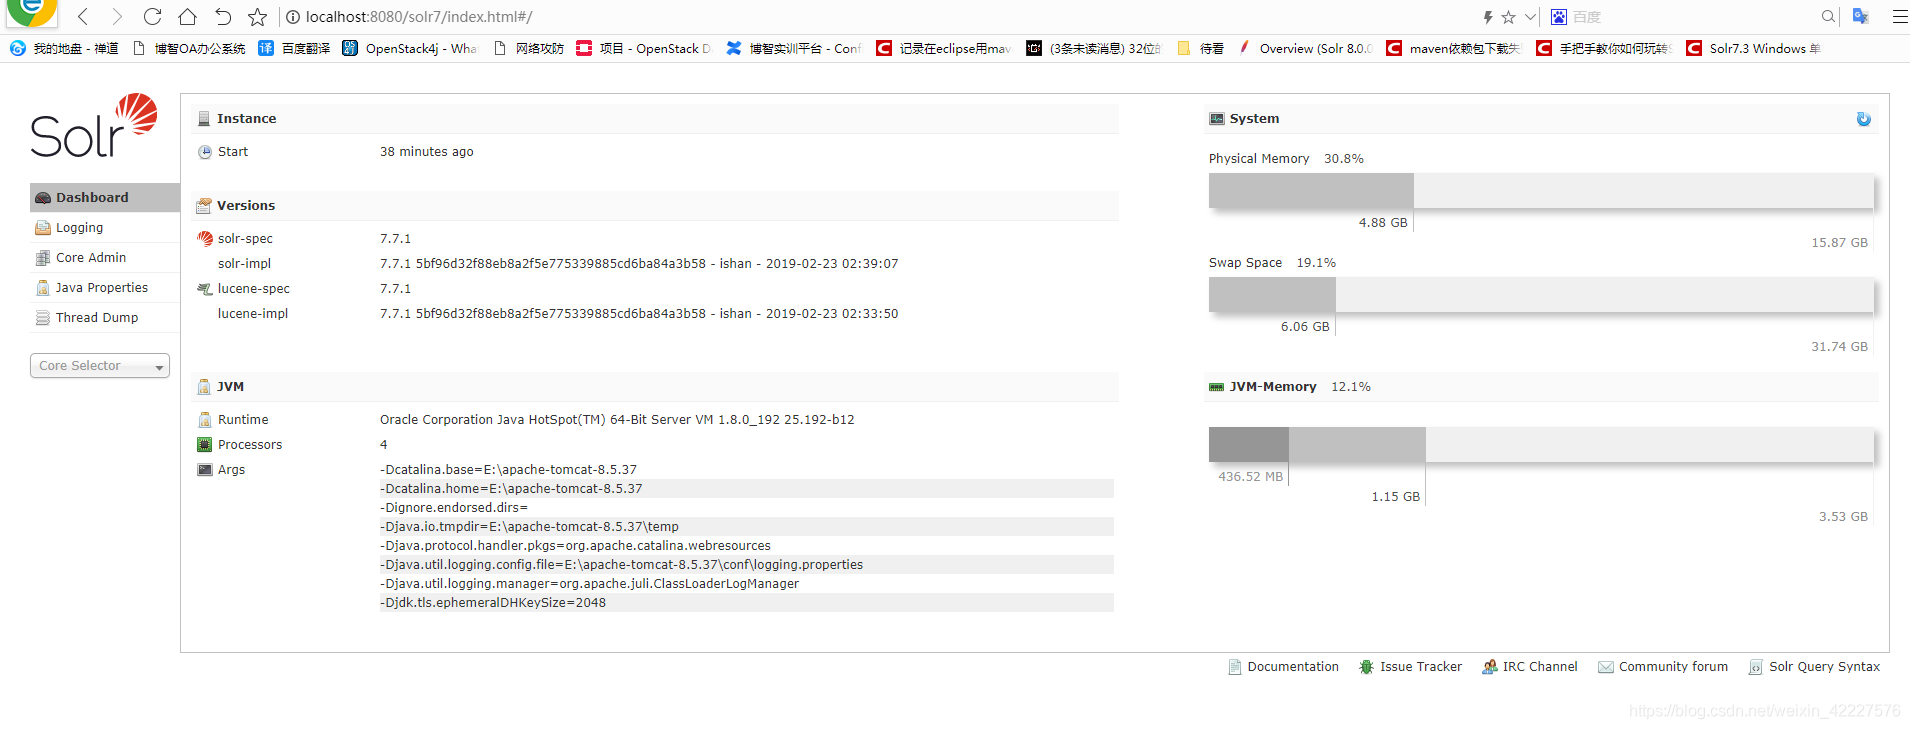Open the browser hamburger menu
The width and height of the screenshot is (1910, 729).
coord(1899,17)
